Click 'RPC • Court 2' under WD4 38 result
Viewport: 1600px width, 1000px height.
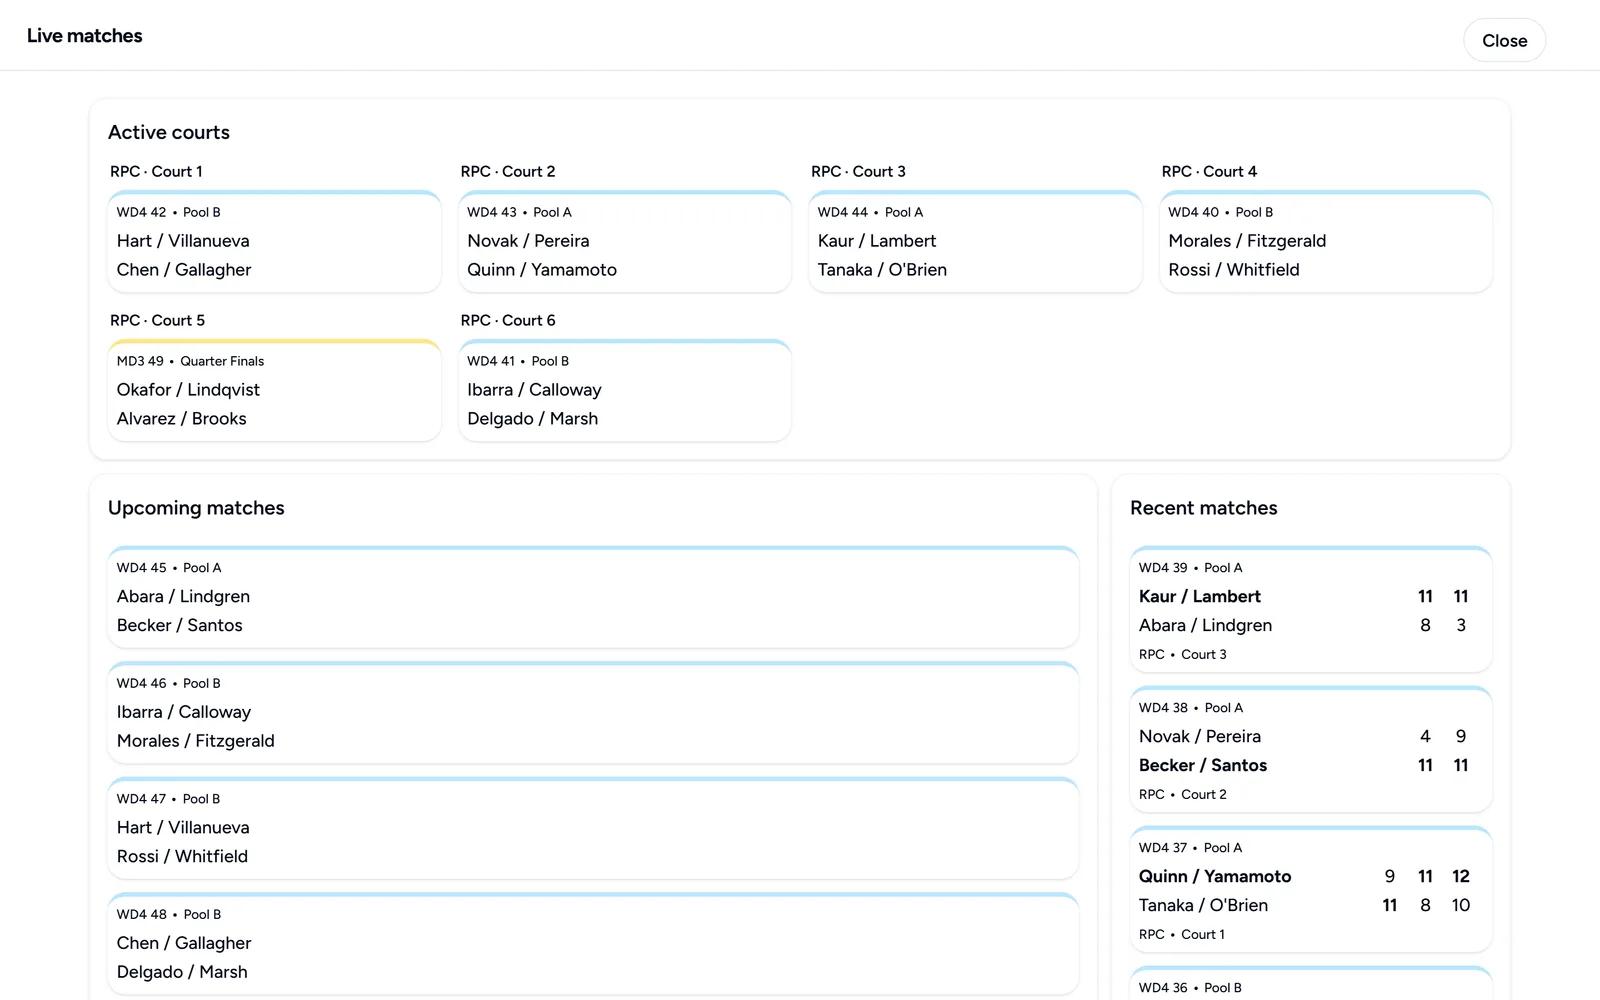point(1183,795)
